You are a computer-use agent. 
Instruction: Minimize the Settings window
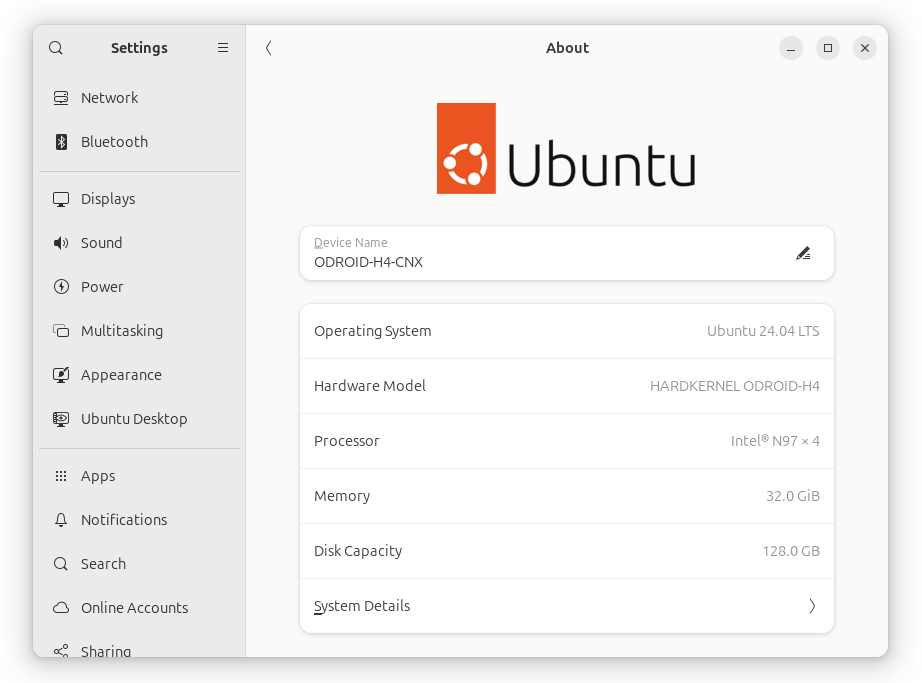pos(791,48)
